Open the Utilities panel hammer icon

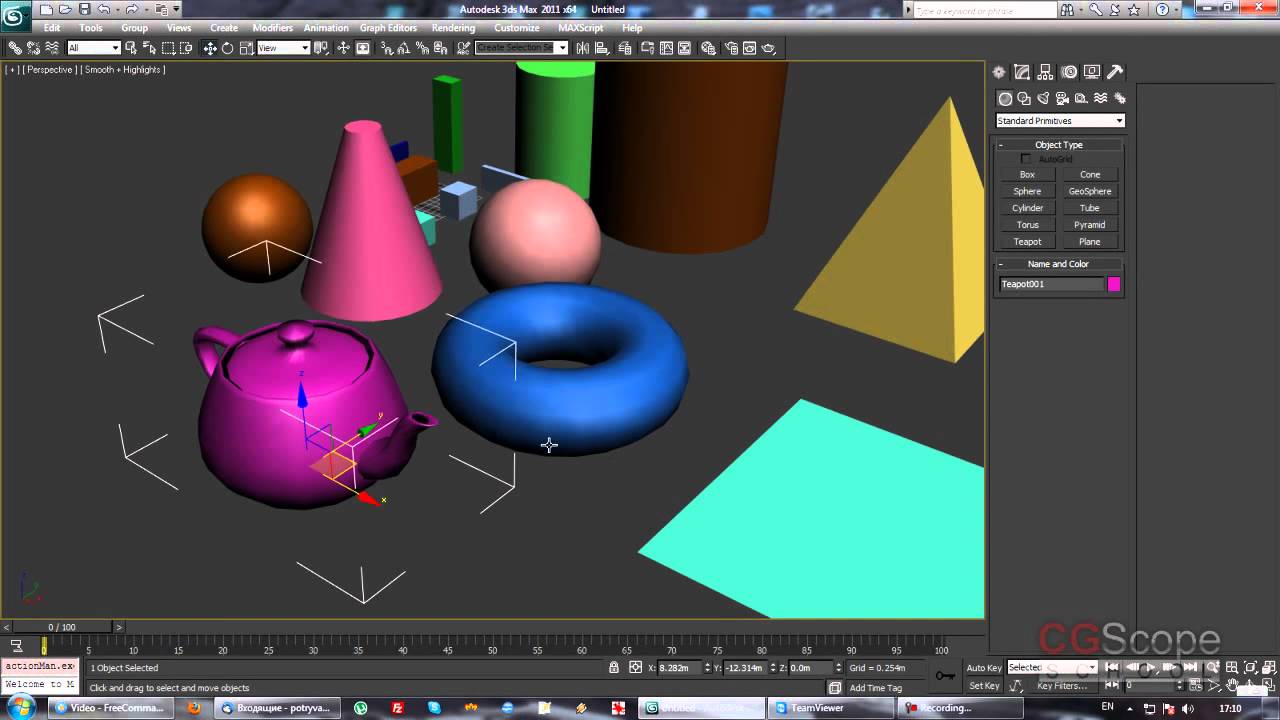coord(1115,72)
